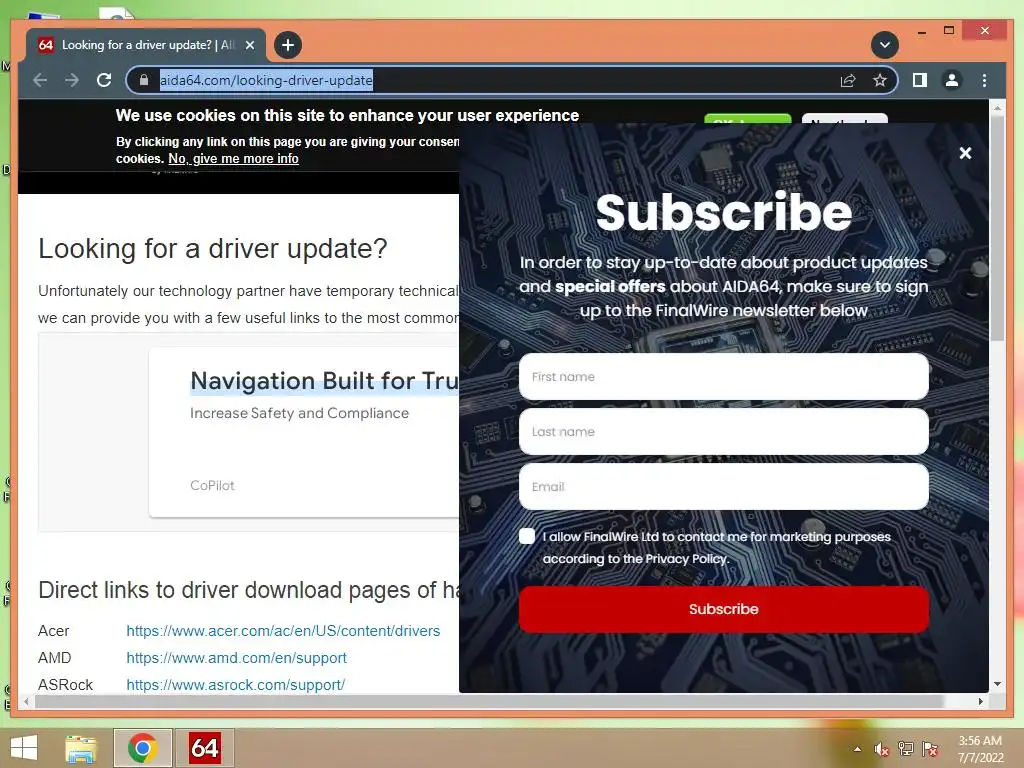Focus the Last name field
This screenshot has height=768, width=1024.
point(724,432)
